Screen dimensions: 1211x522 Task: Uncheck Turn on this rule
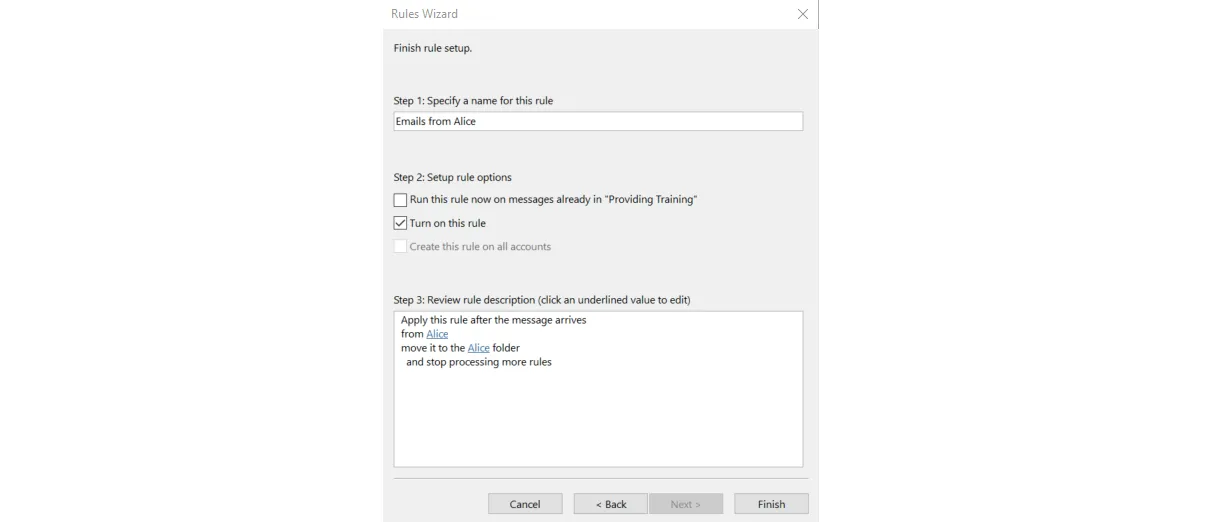[400, 223]
